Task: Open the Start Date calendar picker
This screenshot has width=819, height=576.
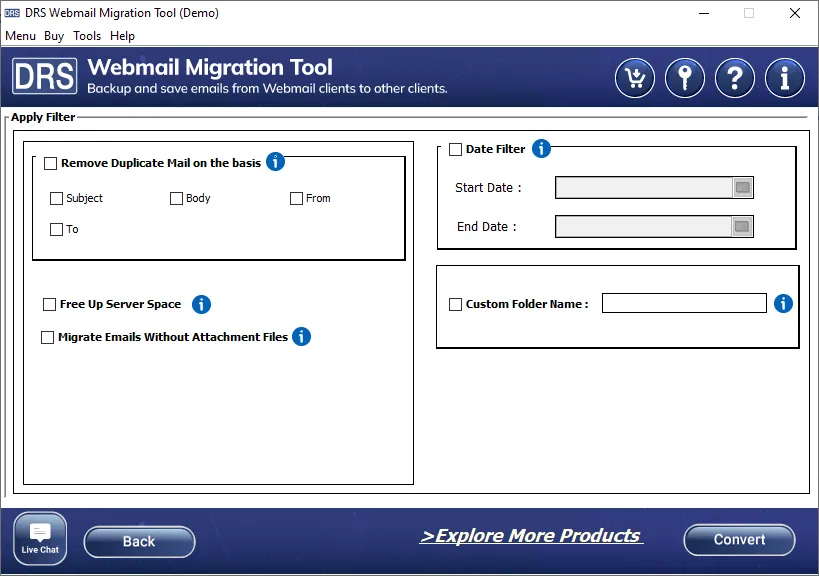Action: pyautogui.click(x=742, y=187)
